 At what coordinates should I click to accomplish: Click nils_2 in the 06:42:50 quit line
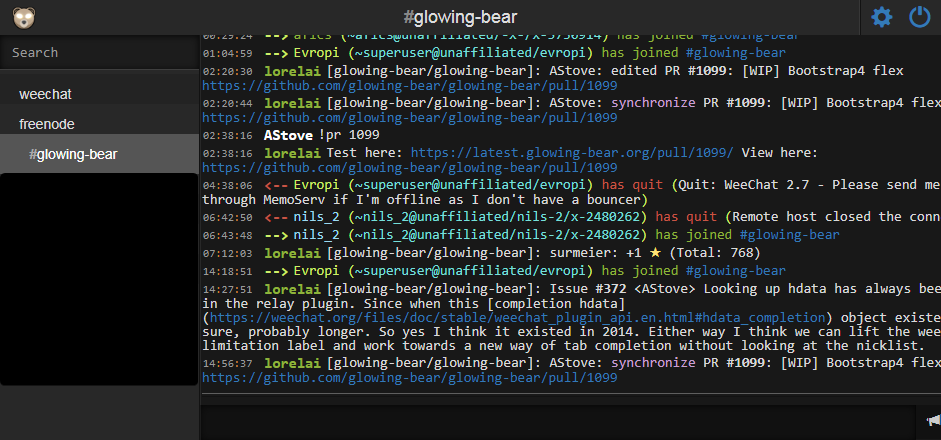[x=316, y=217]
